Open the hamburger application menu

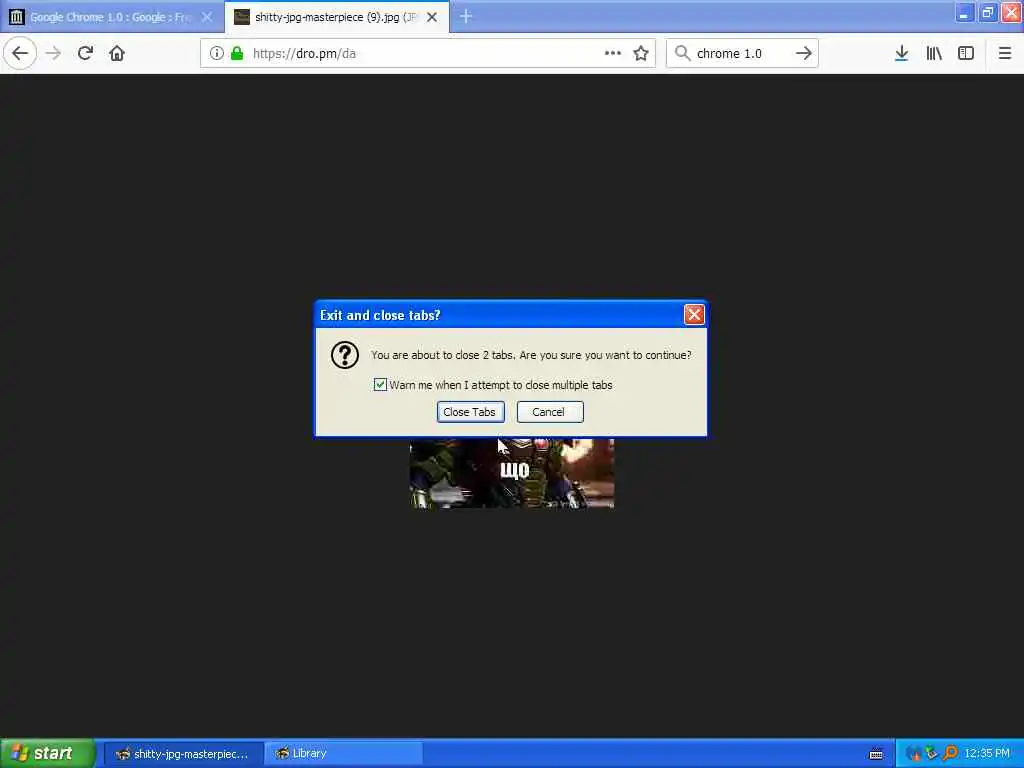1005,53
